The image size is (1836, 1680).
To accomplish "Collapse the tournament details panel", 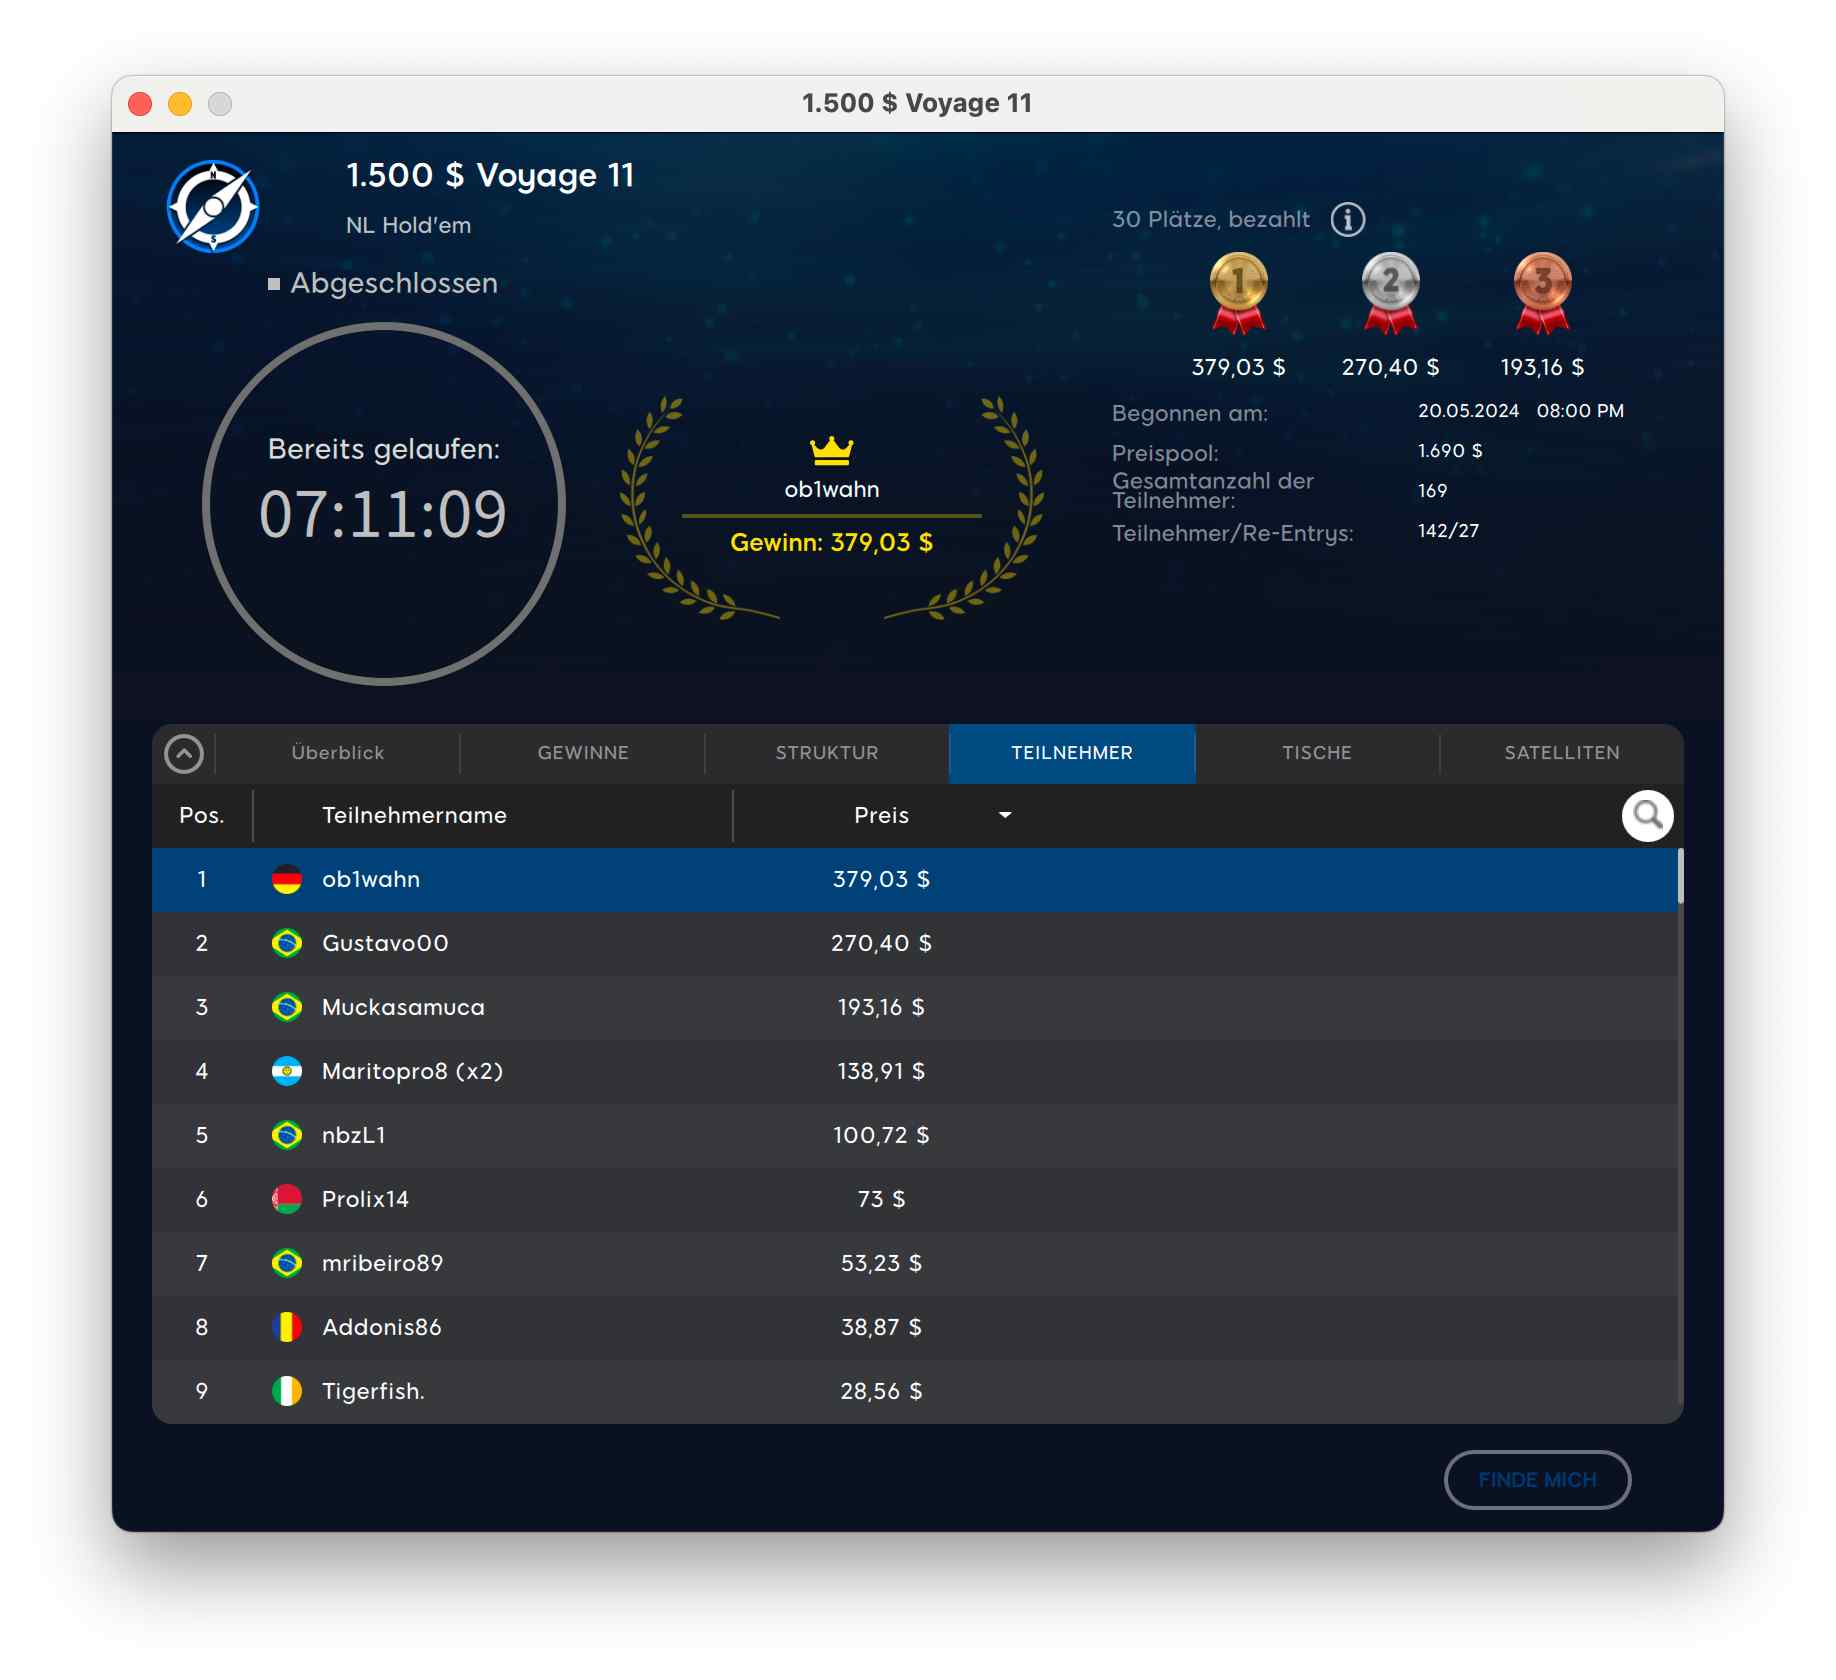I will coord(184,754).
